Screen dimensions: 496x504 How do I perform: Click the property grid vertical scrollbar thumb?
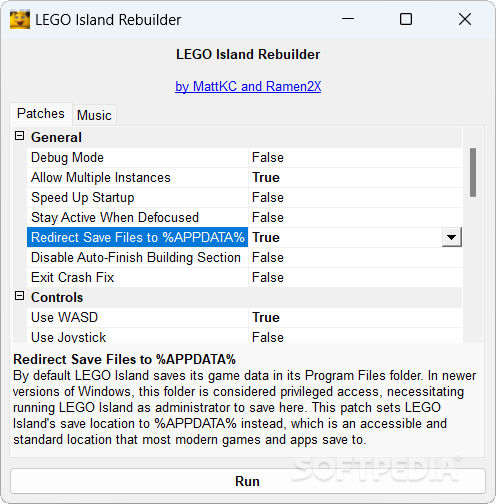473,172
